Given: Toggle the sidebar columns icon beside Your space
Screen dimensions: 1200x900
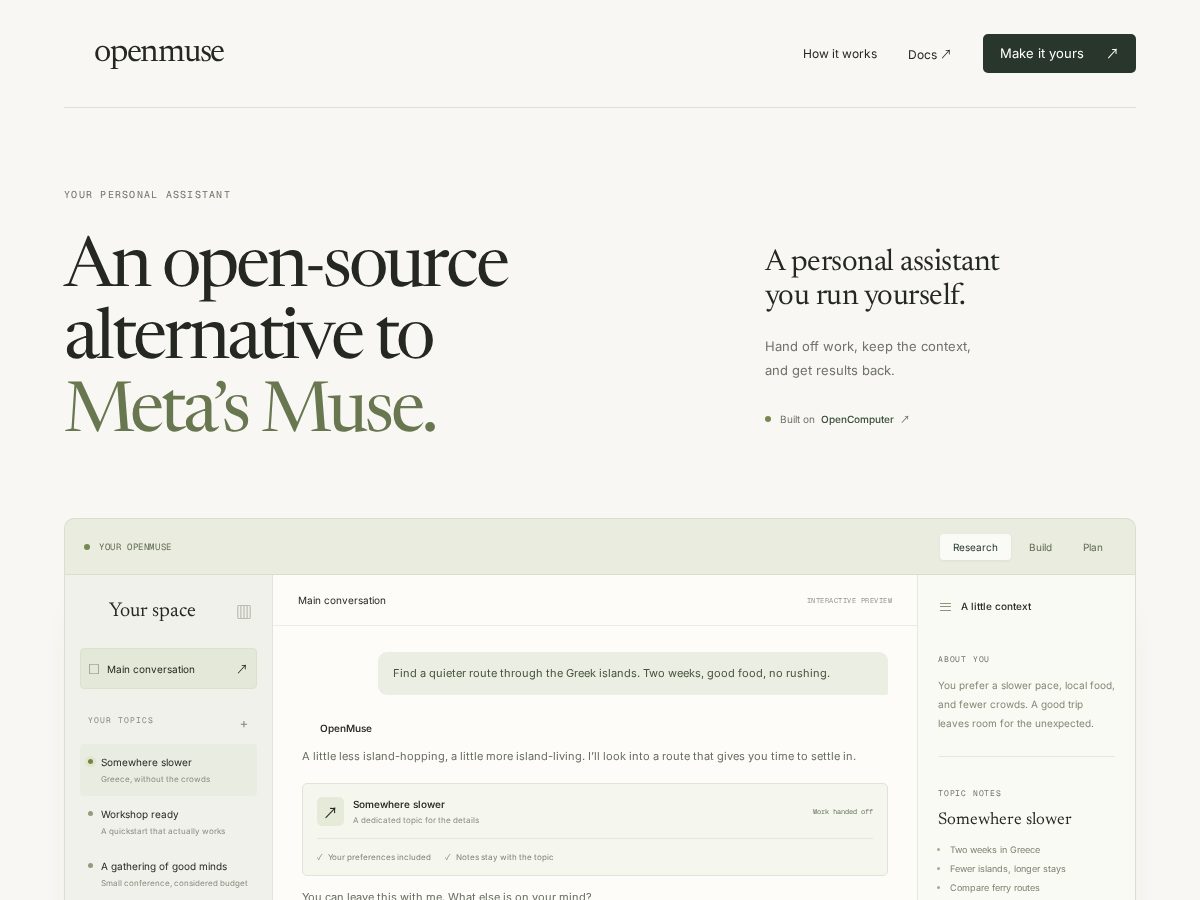Looking at the screenshot, I should tap(244, 612).
